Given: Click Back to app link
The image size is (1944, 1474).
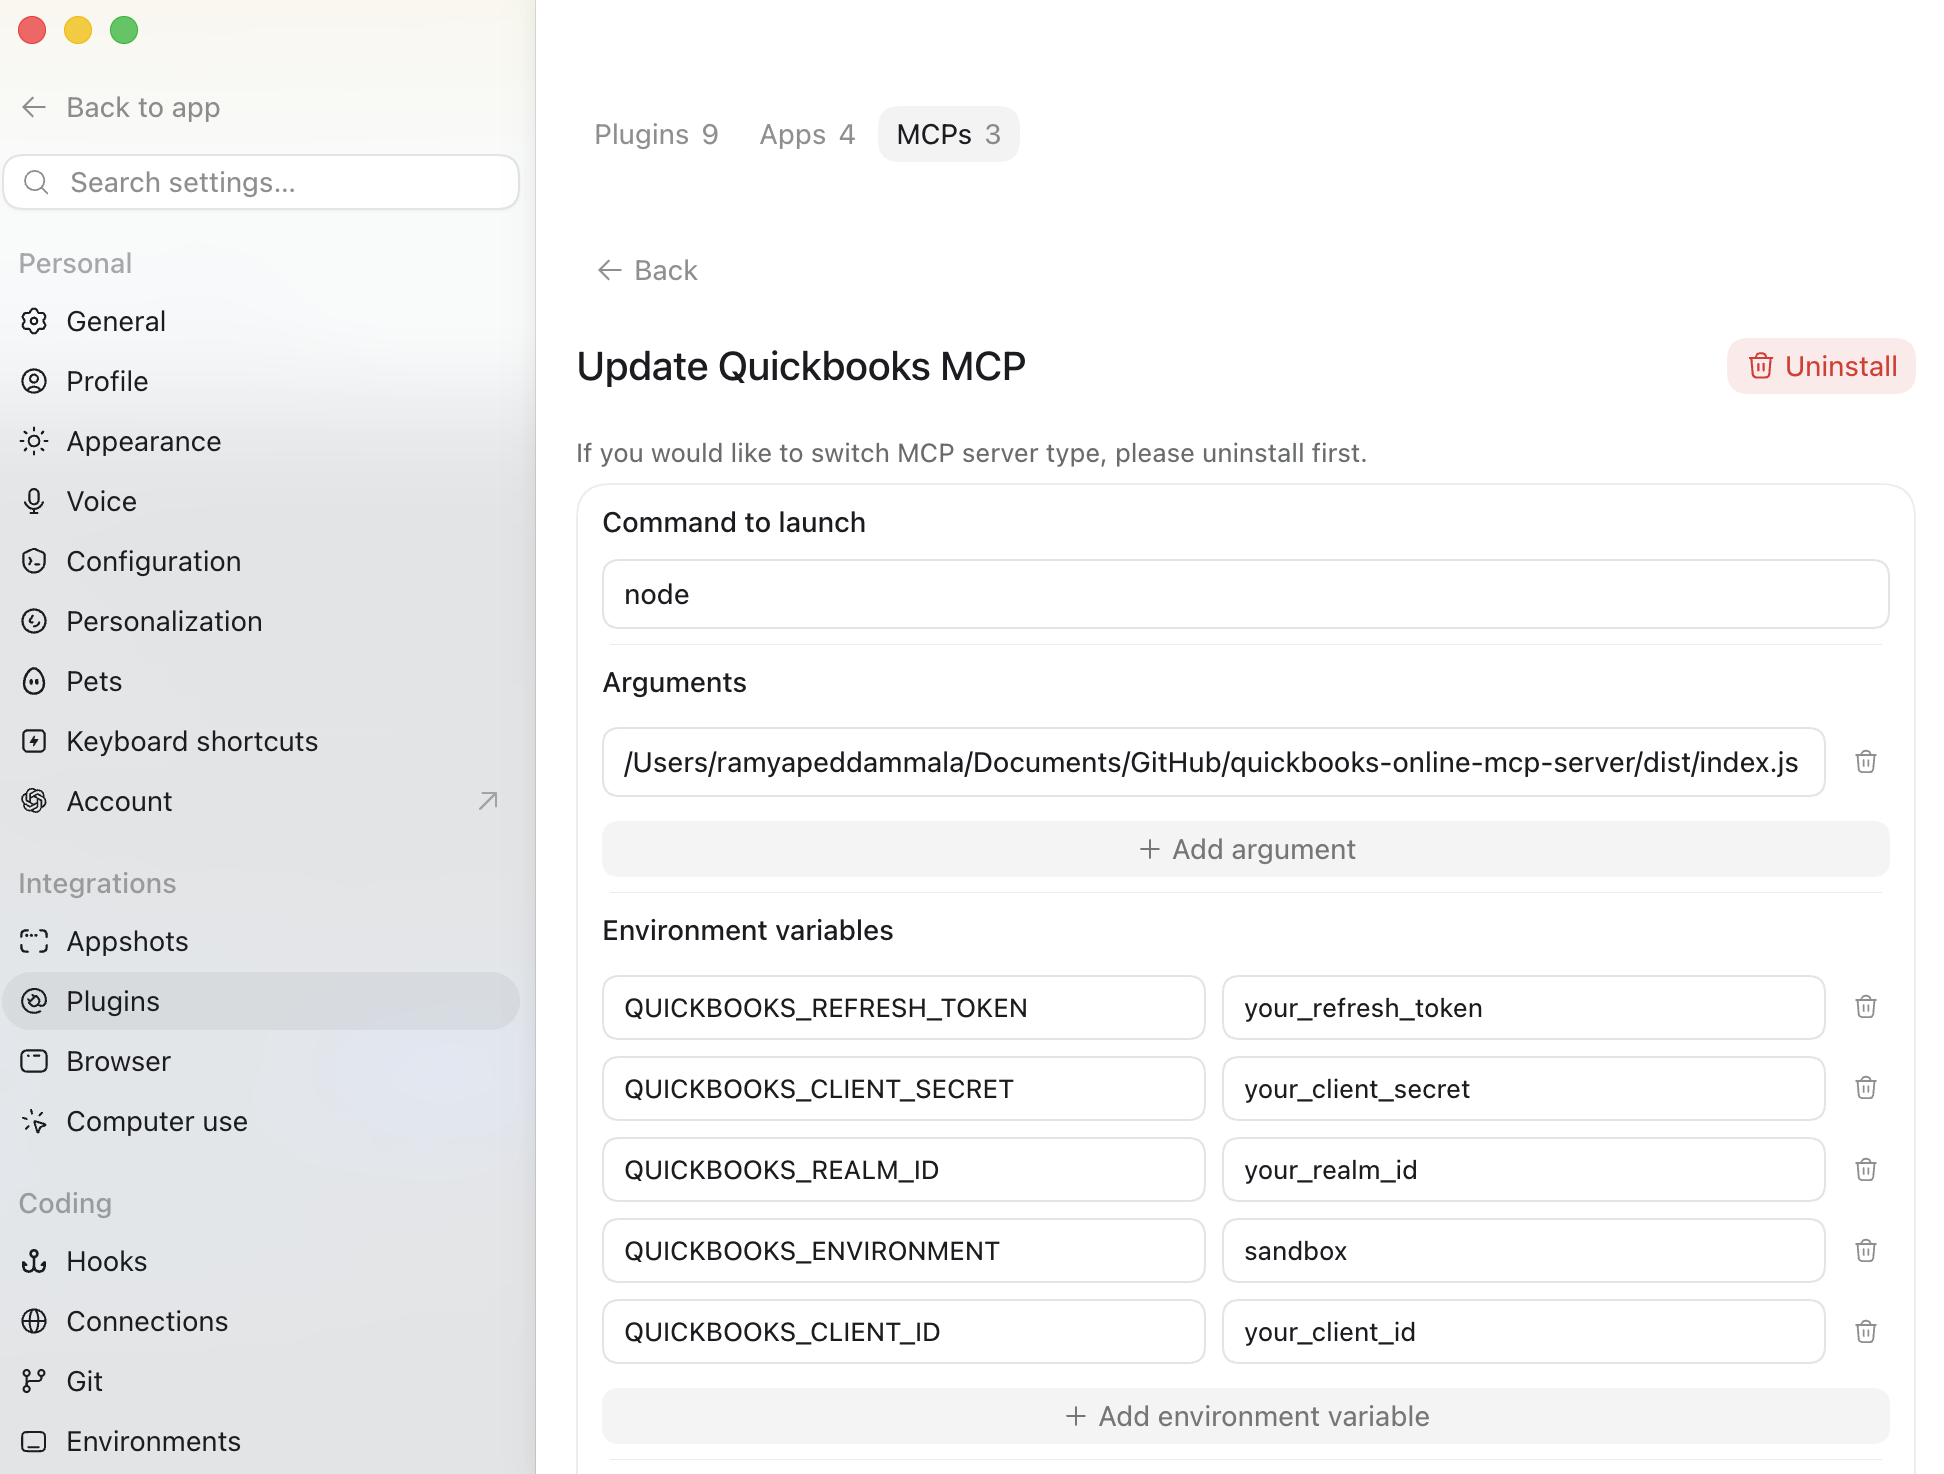Looking at the screenshot, I should pyautogui.click(x=121, y=107).
